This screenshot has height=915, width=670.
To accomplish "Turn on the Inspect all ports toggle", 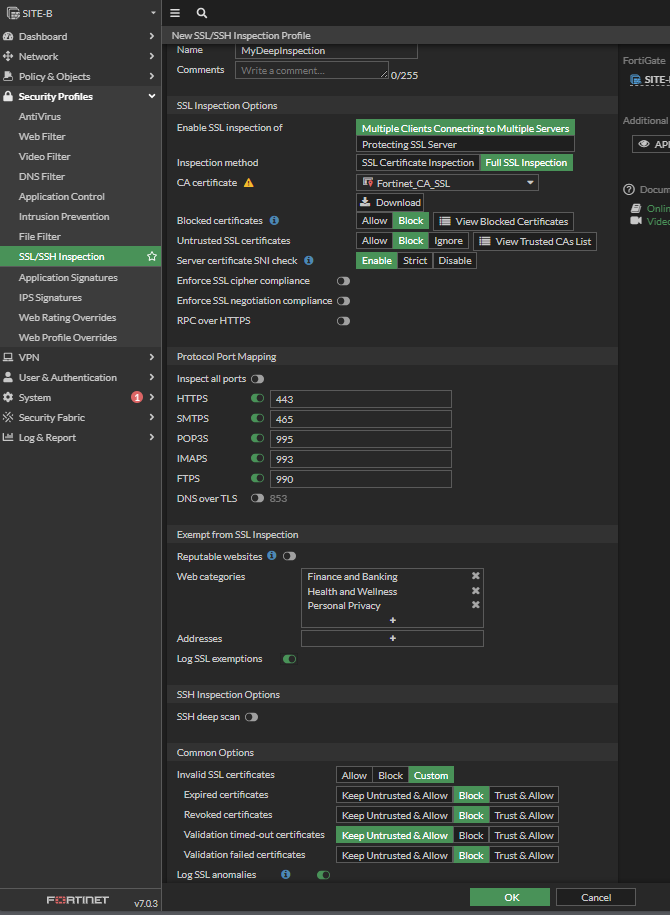I will tap(257, 379).
